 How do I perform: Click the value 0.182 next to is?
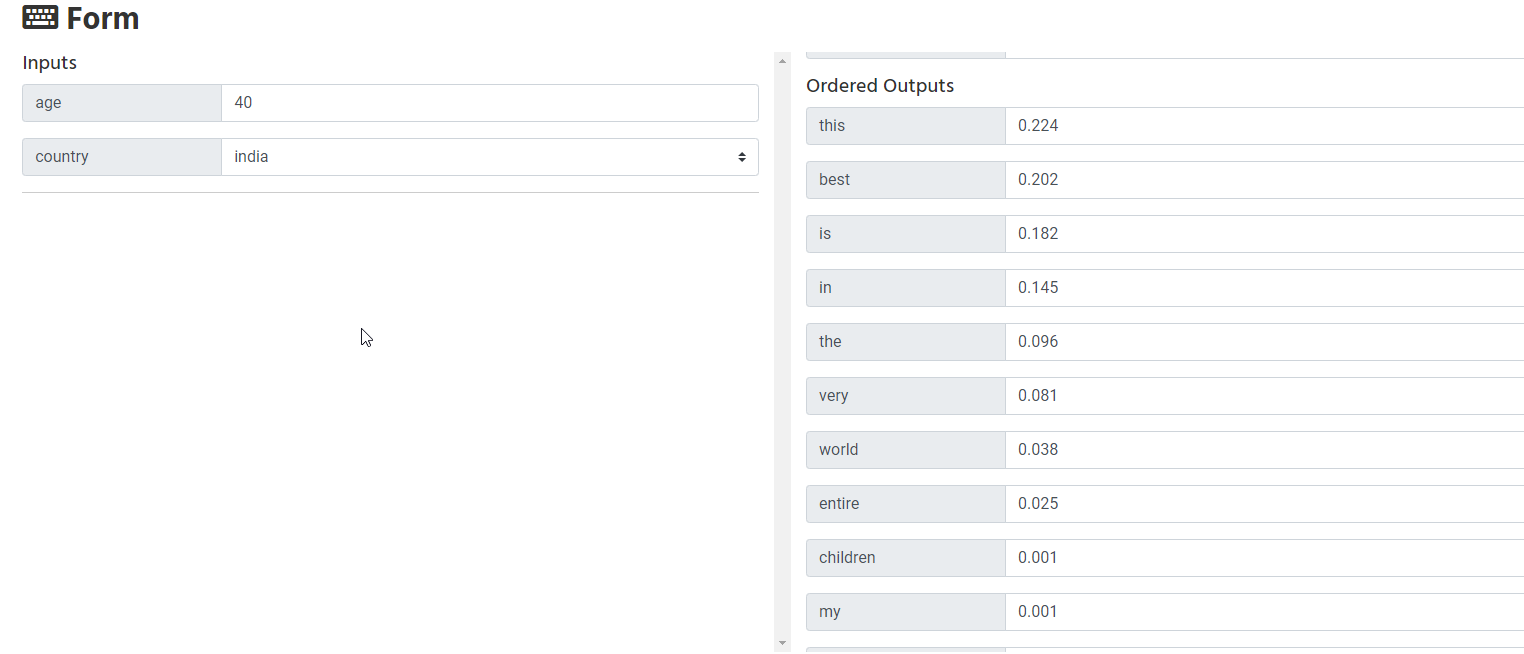click(1038, 234)
